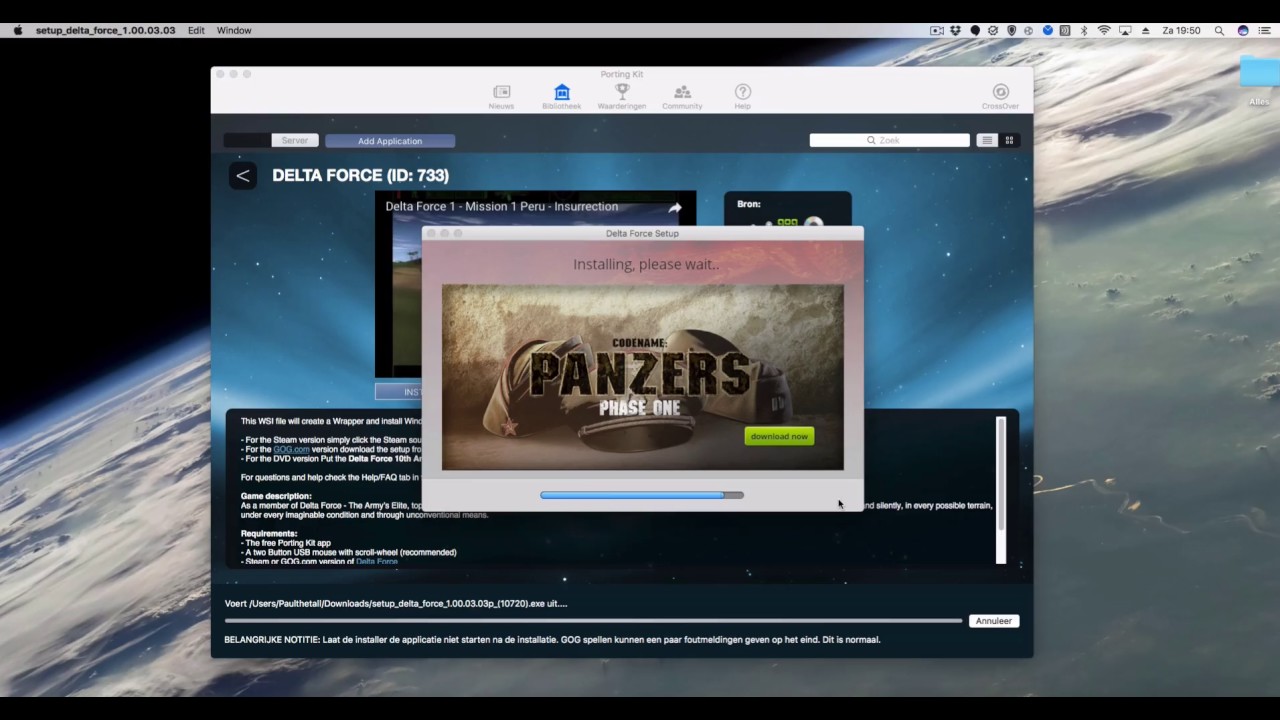Open the Bibliotheek library tab
1280x720 pixels.
pos(561,97)
